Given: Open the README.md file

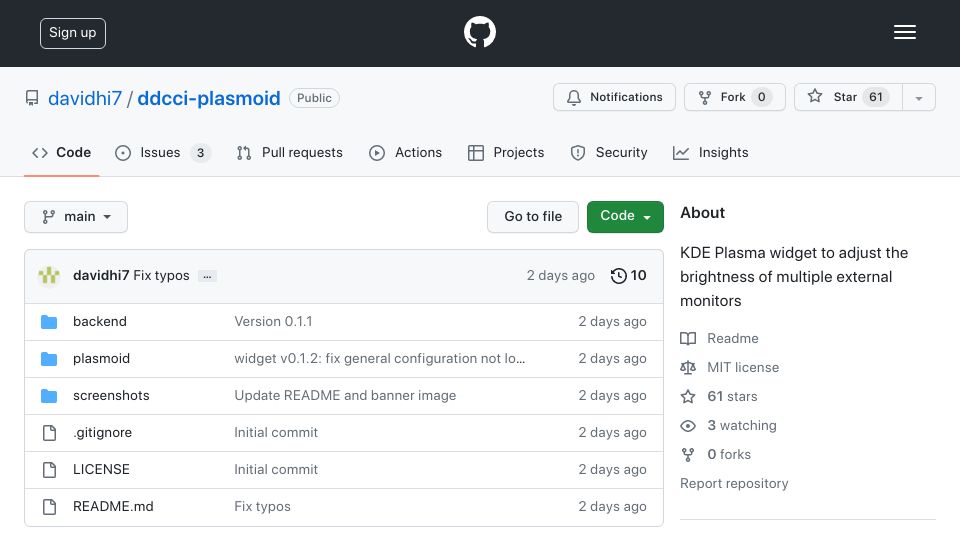Looking at the screenshot, I should [x=113, y=506].
